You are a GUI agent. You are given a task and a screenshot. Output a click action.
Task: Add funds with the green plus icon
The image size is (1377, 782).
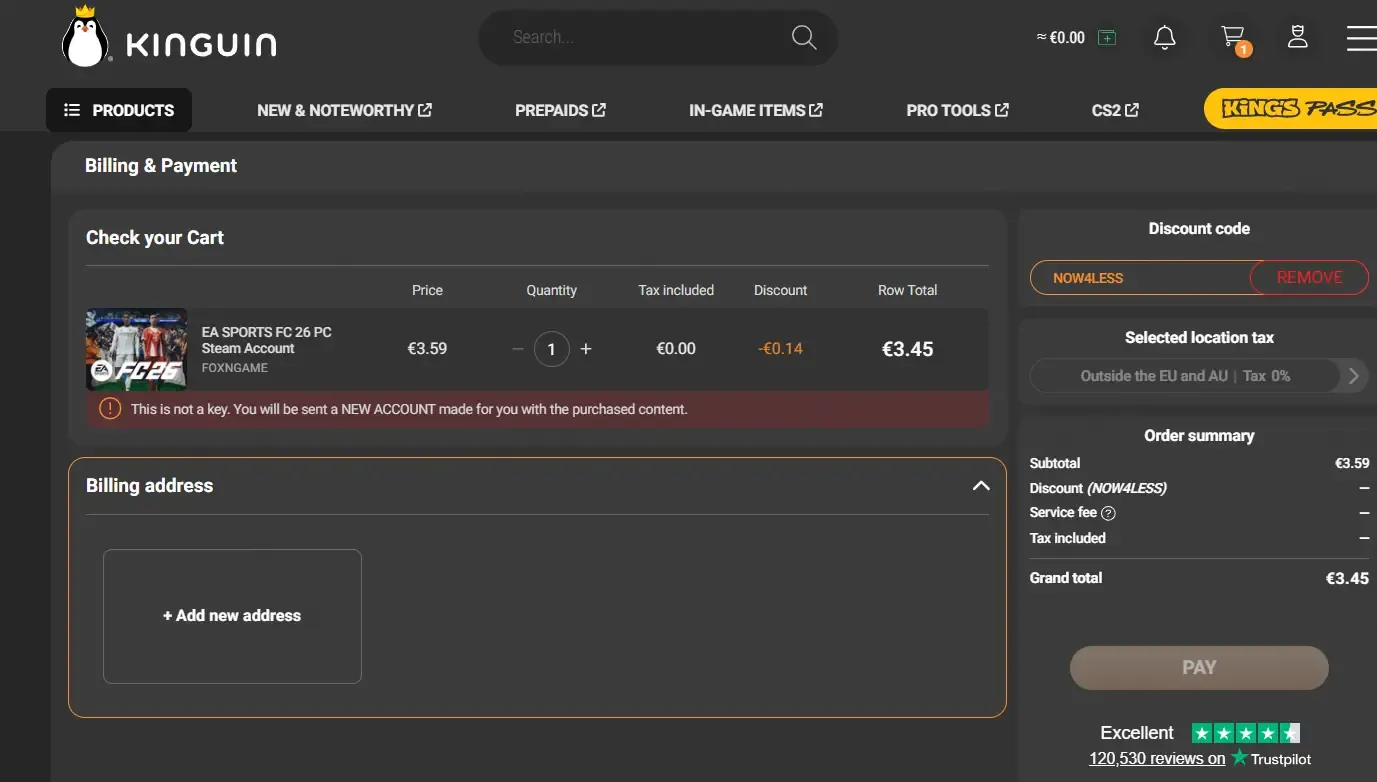[x=1107, y=38]
